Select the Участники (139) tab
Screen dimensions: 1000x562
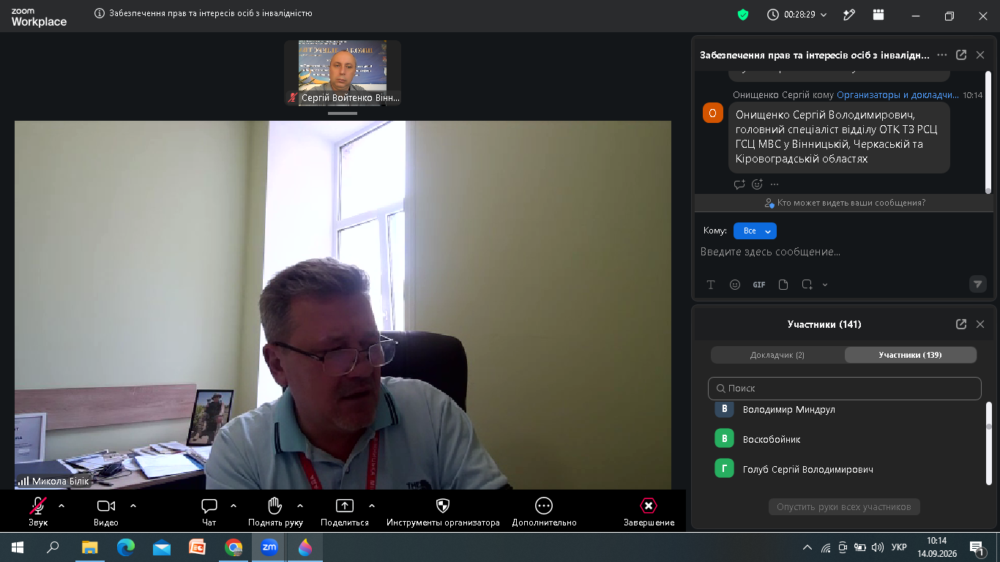pos(910,355)
